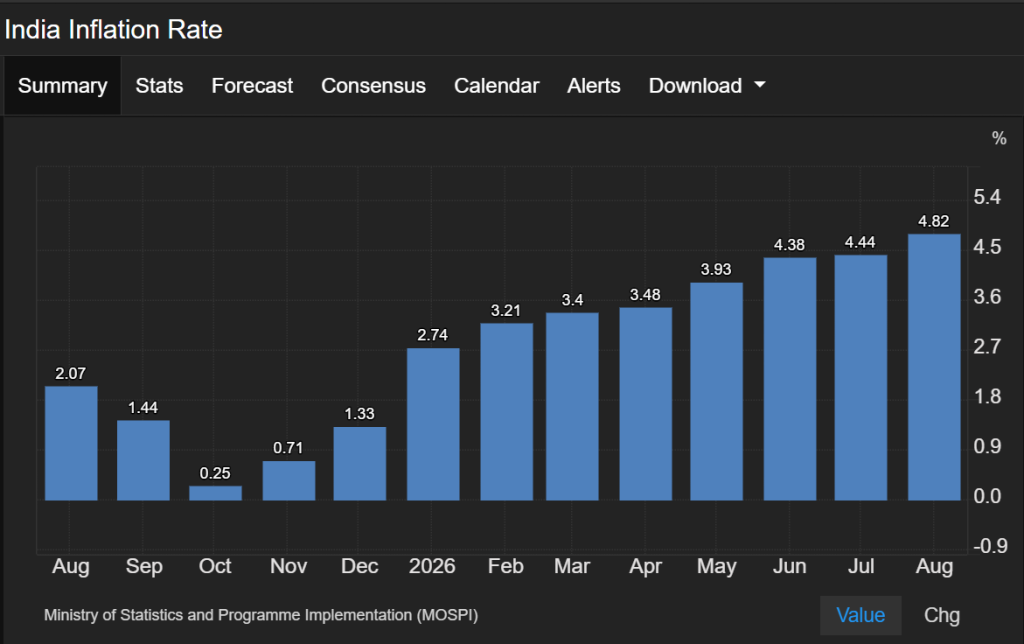
Task: Select the Value view button
Action: coord(861,615)
